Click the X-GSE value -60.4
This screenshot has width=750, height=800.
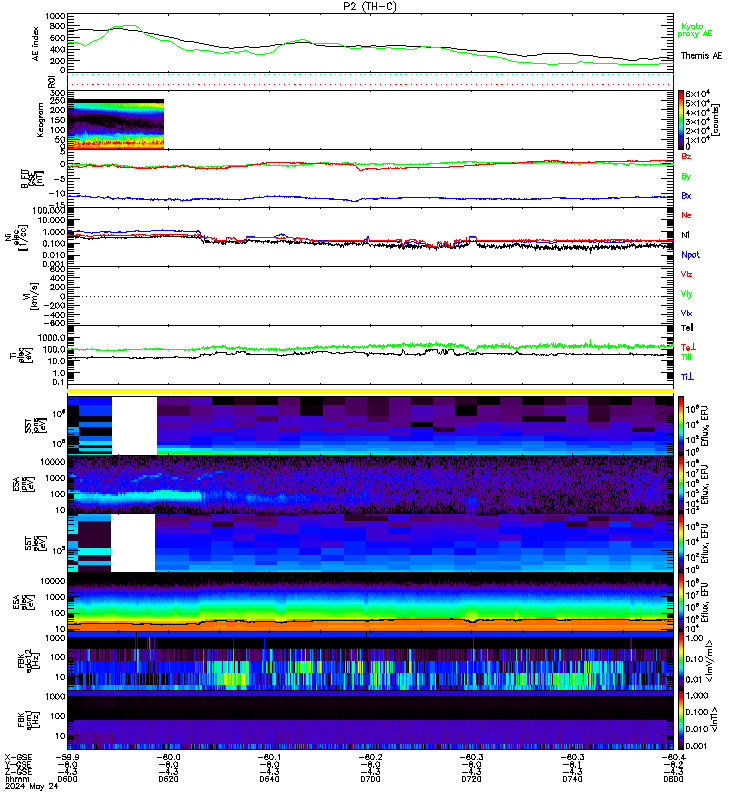click(673, 757)
